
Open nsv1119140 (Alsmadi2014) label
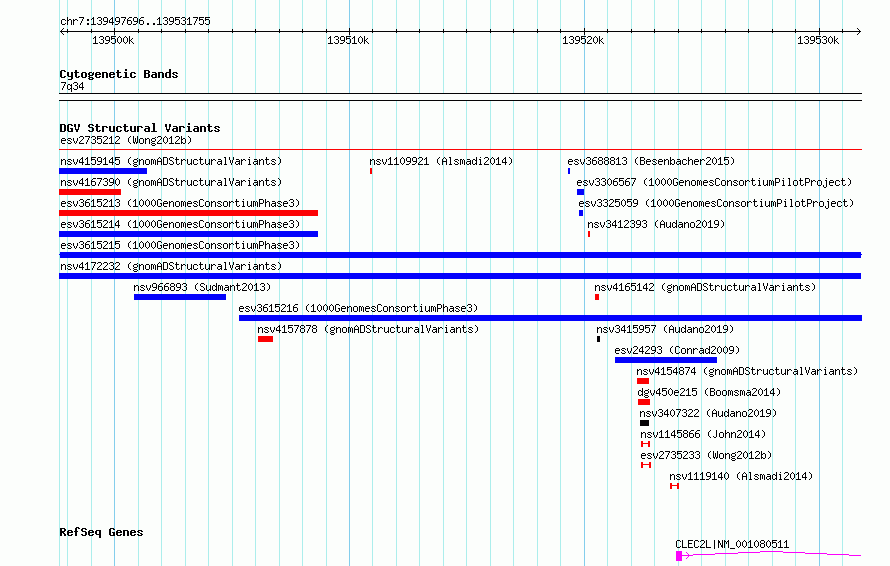tap(741, 476)
